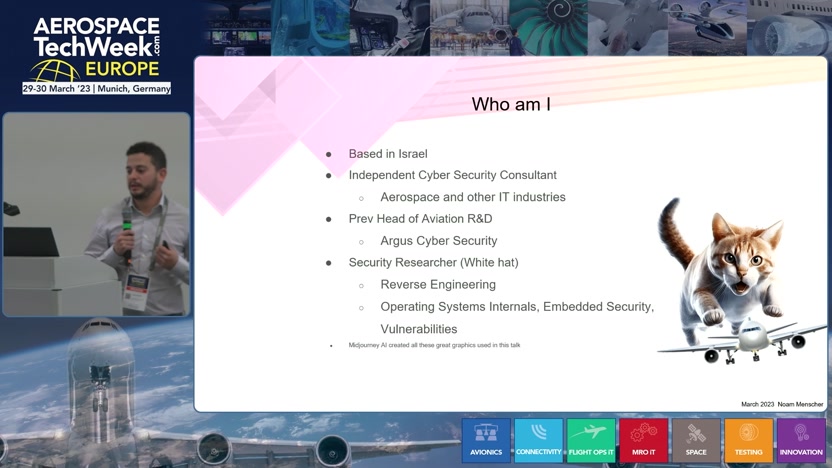The height and width of the screenshot is (468, 832).
Task: Select the Connectivity category tile
Action: click(x=539, y=440)
